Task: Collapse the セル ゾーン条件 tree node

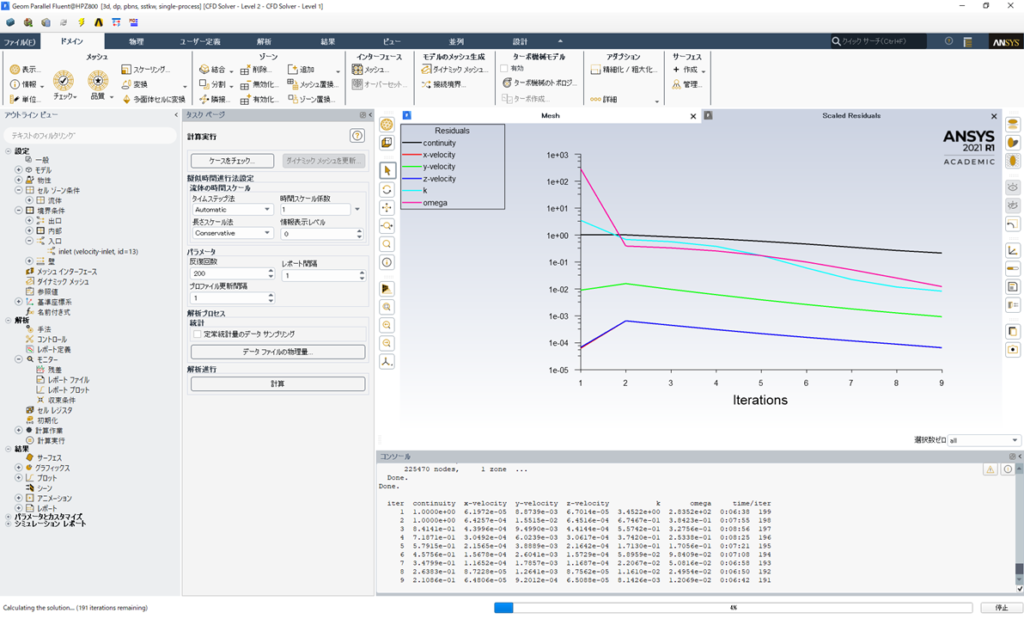Action: [x=19, y=190]
